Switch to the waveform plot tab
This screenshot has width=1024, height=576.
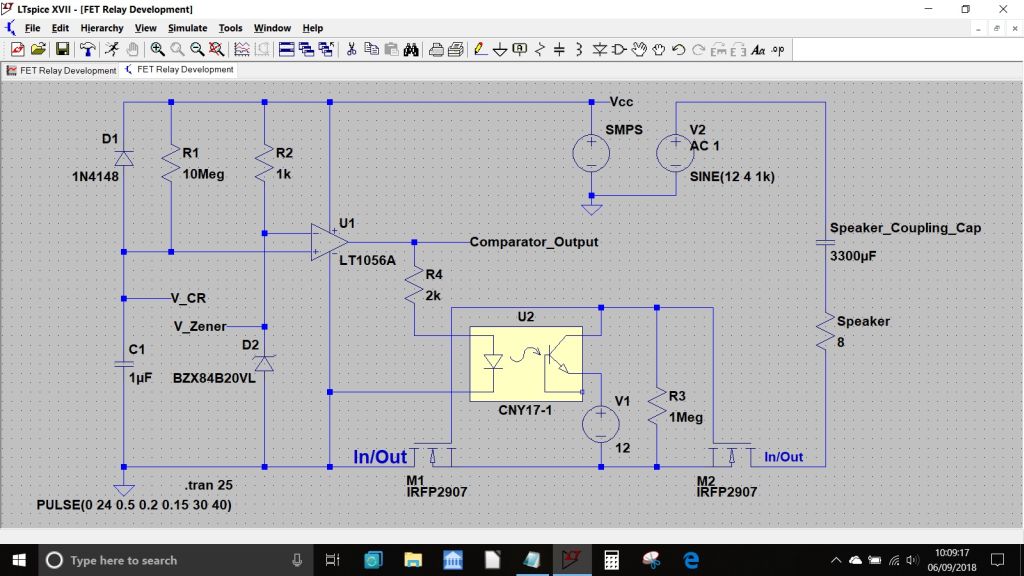[61, 71]
